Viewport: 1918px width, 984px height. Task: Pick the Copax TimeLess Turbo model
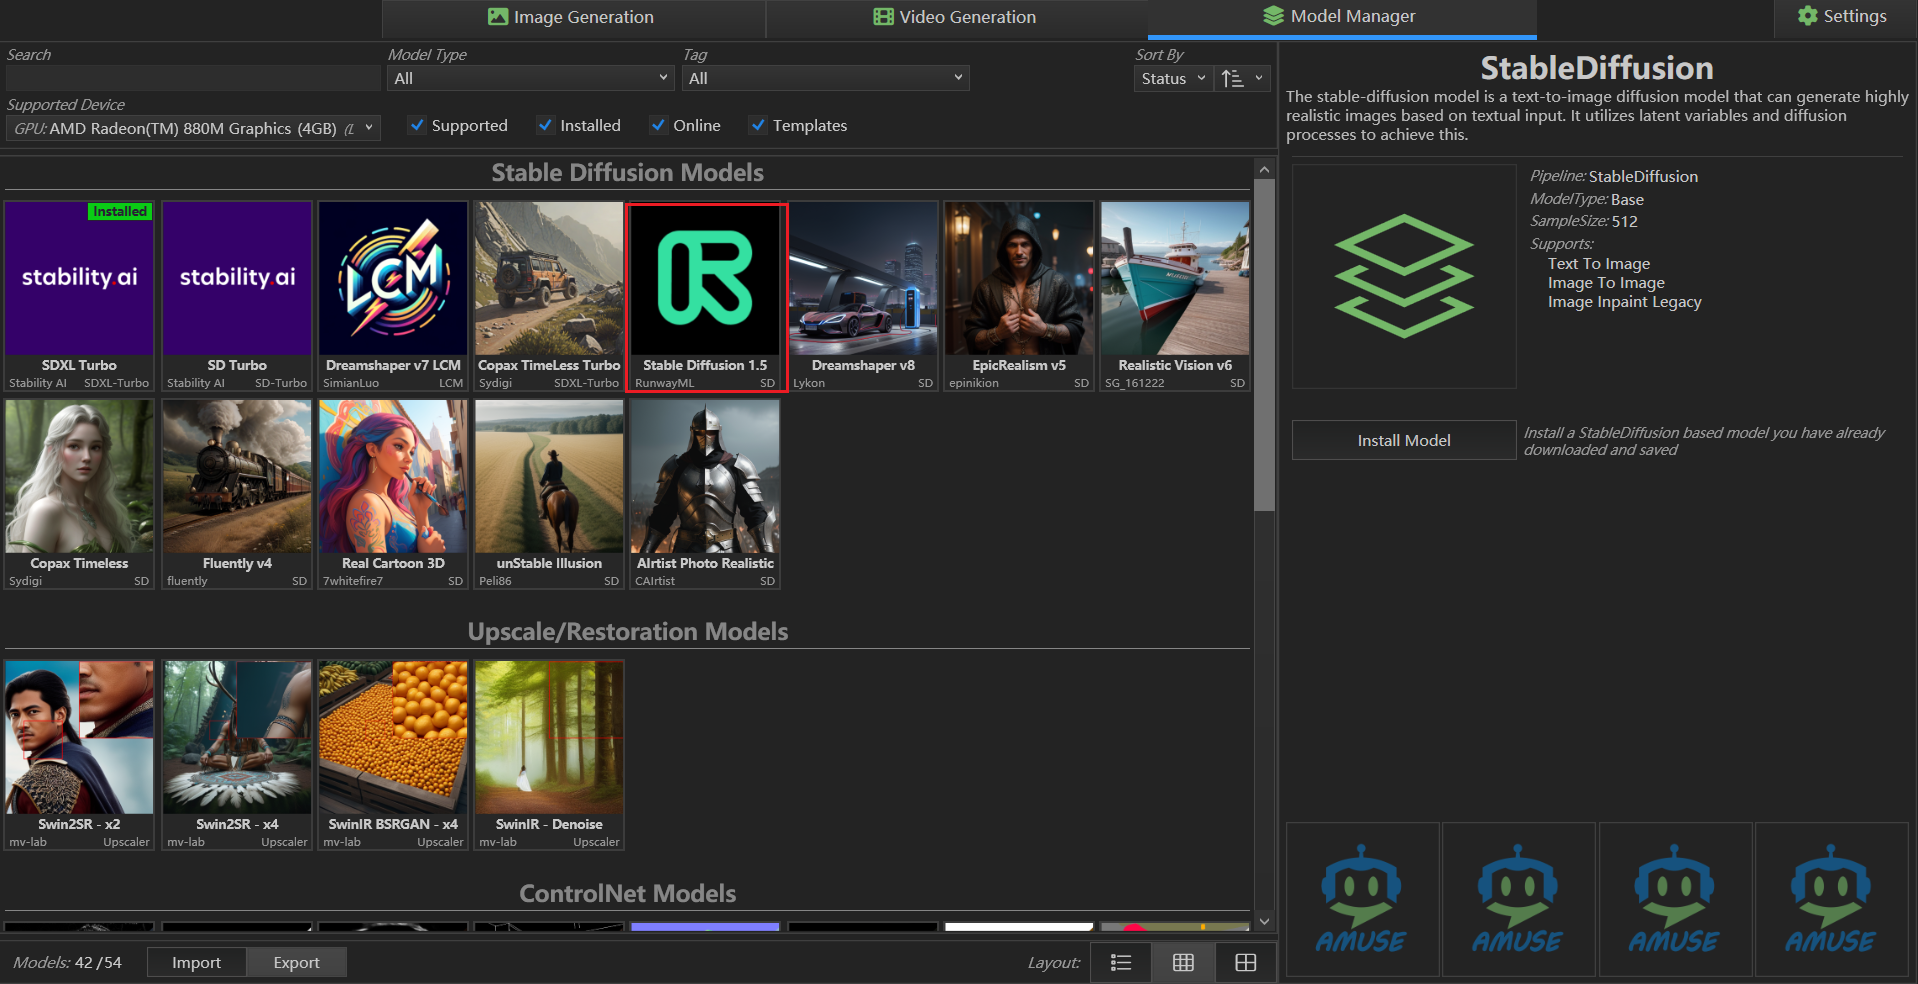pos(549,296)
